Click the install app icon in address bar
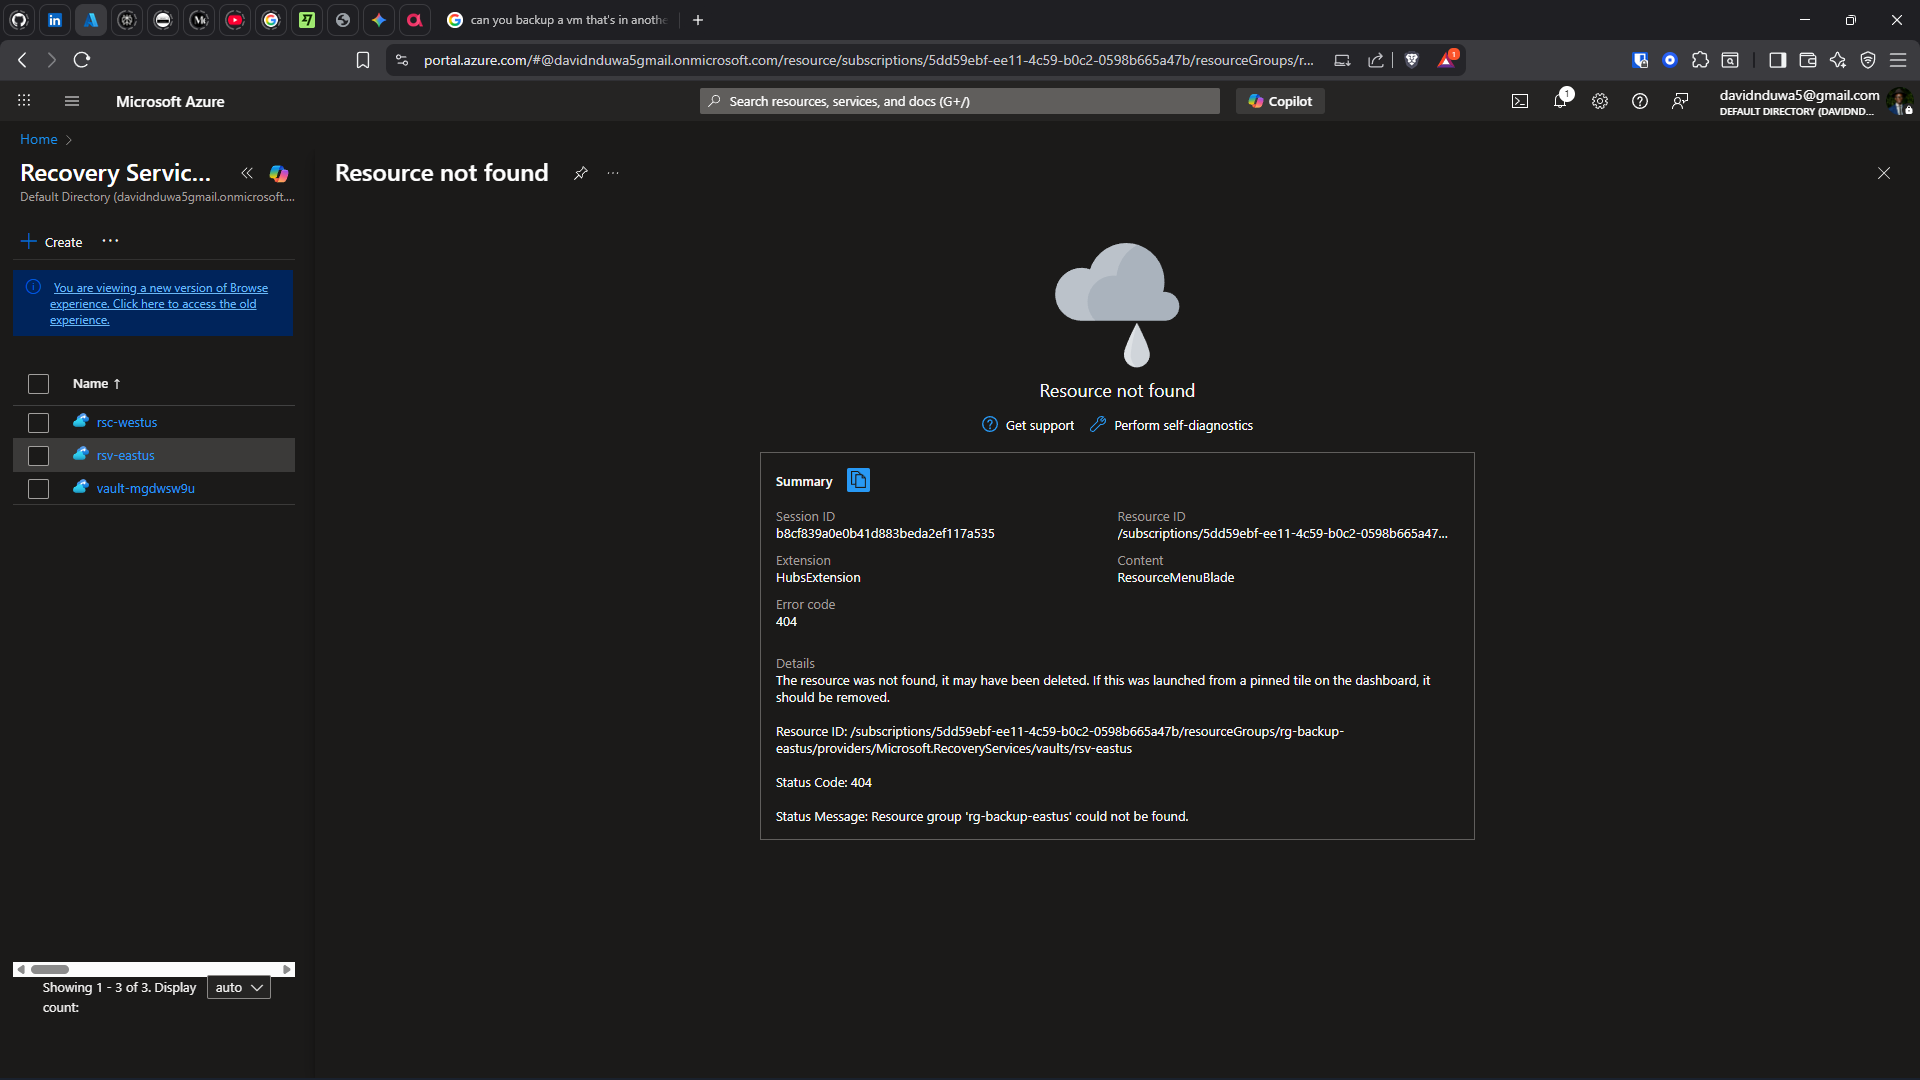Image resolution: width=1920 pixels, height=1080 pixels. 1342,60
